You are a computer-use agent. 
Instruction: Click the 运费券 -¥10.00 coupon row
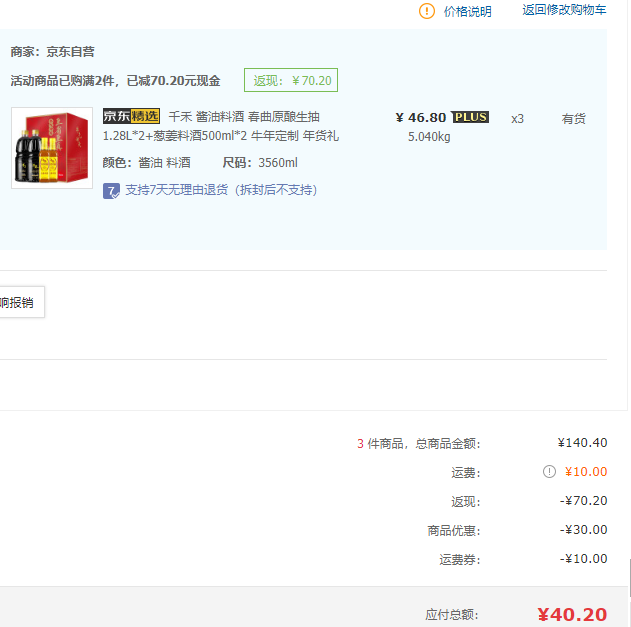point(582,559)
